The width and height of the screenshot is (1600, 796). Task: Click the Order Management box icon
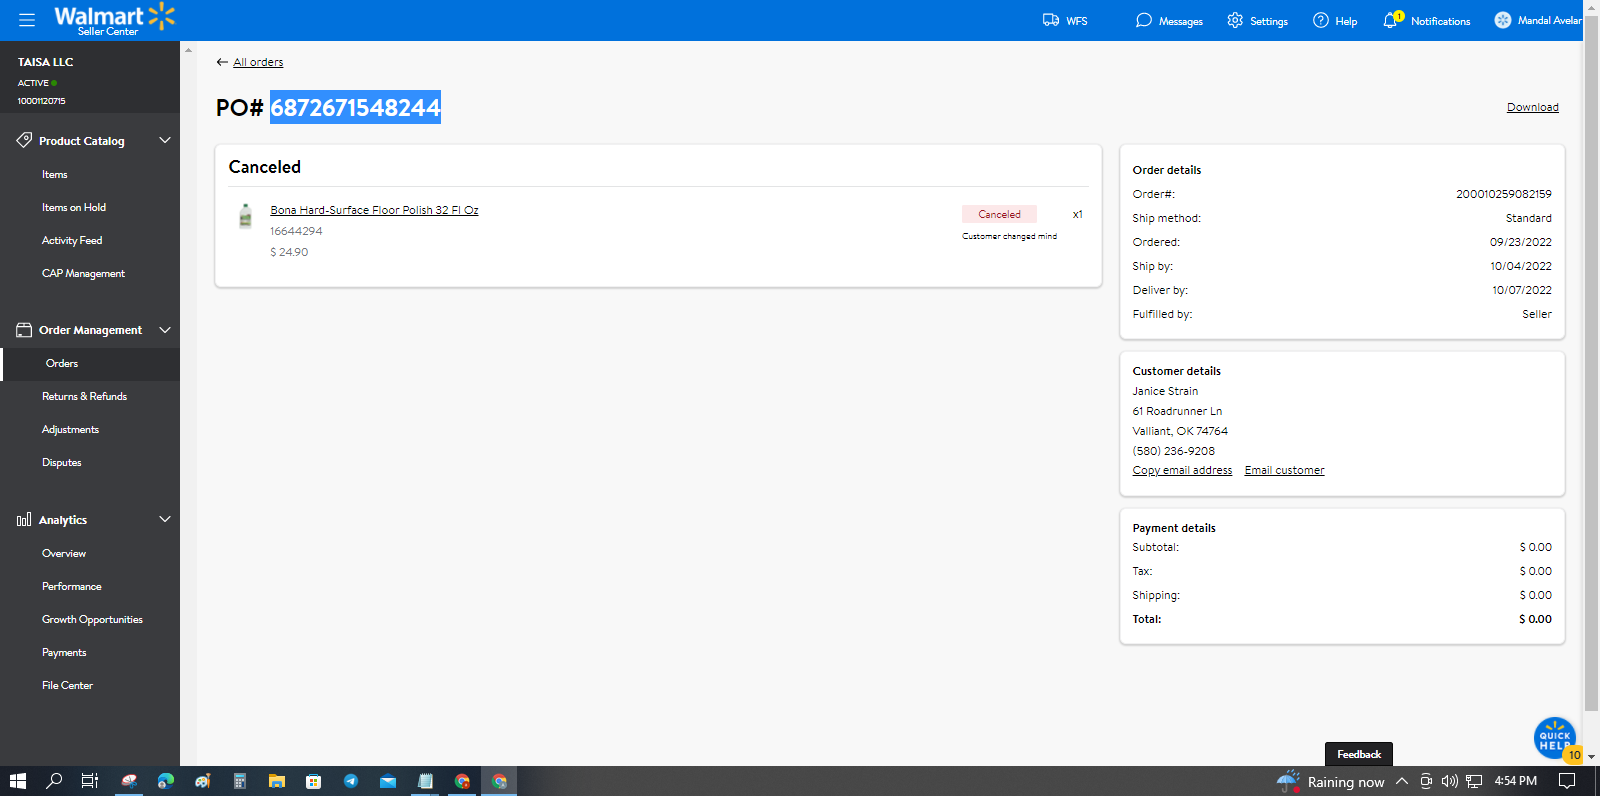click(24, 329)
